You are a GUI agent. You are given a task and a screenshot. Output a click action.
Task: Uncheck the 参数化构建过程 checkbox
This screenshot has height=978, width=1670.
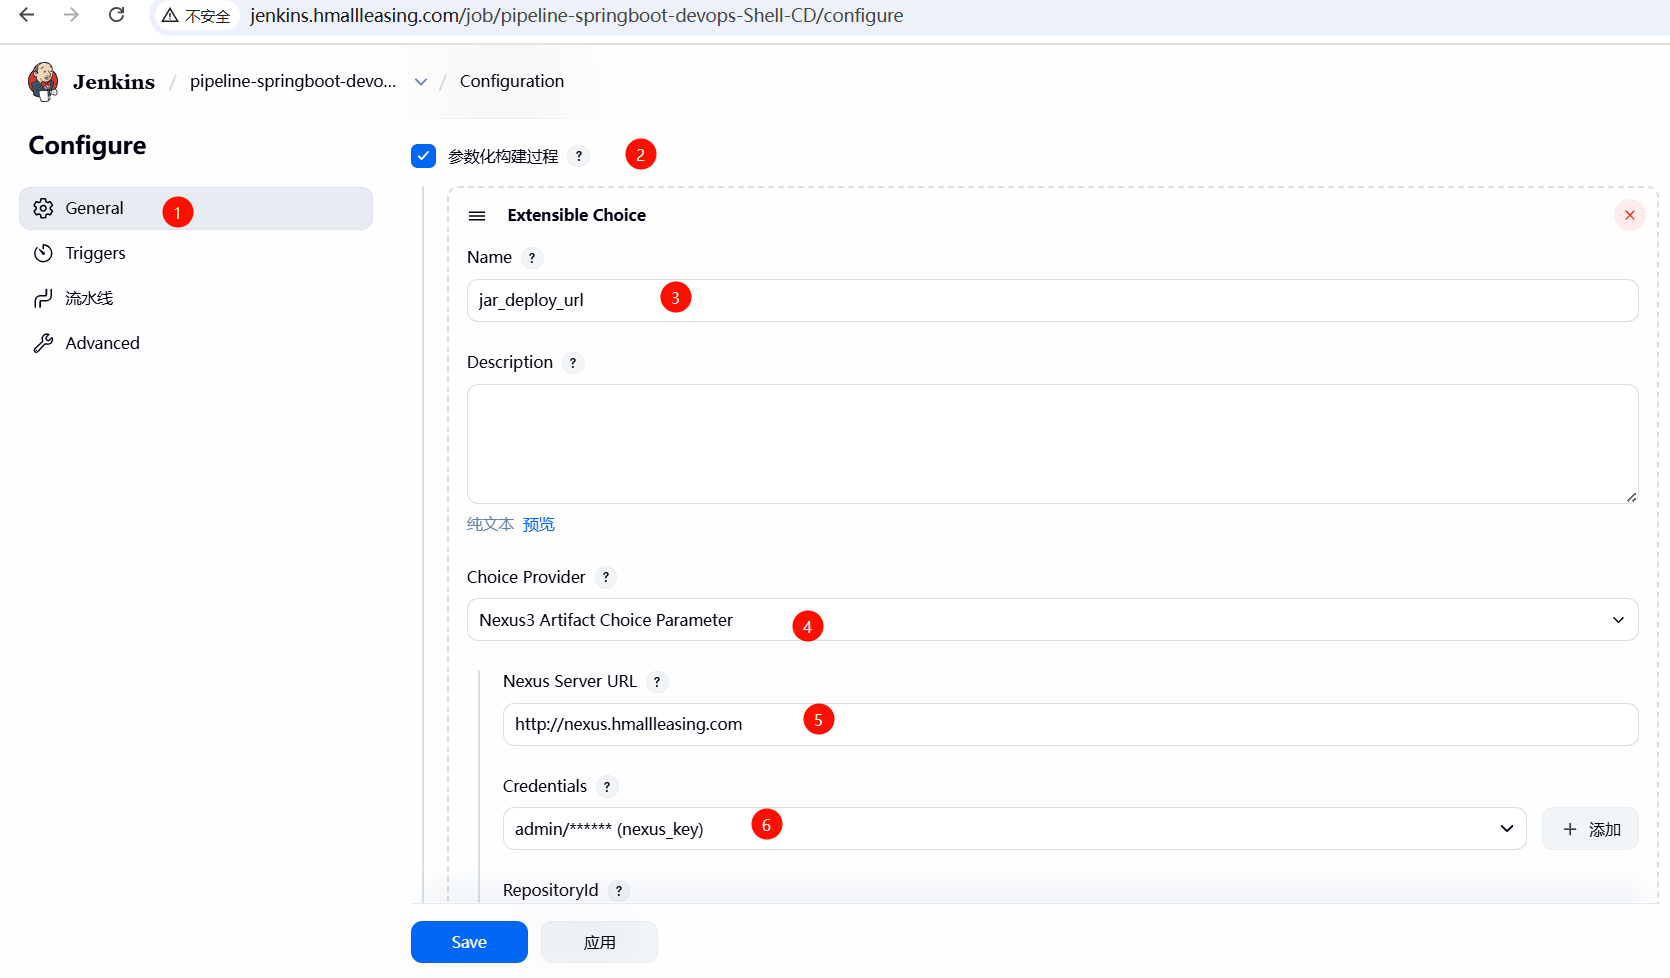[423, 156]
